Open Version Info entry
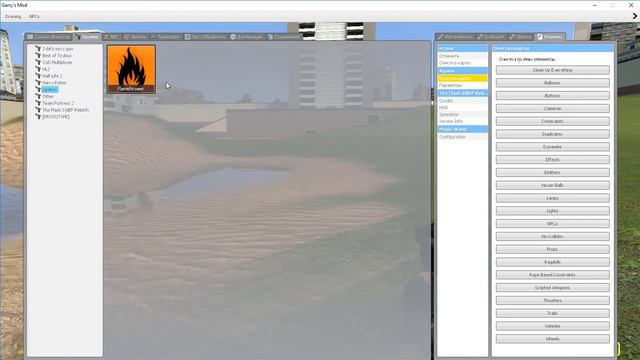This screenshot has width=640, height=360. pos(462,121)
